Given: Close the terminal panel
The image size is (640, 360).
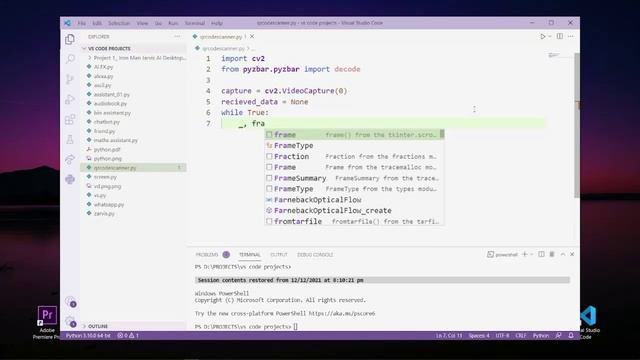Looking at the screenshot, I should [x=572, y=254].
